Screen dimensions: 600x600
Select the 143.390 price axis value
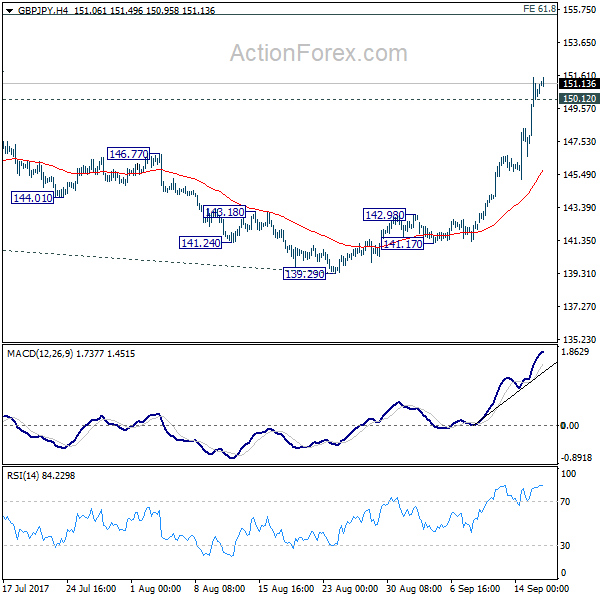(x=579, y=207)
